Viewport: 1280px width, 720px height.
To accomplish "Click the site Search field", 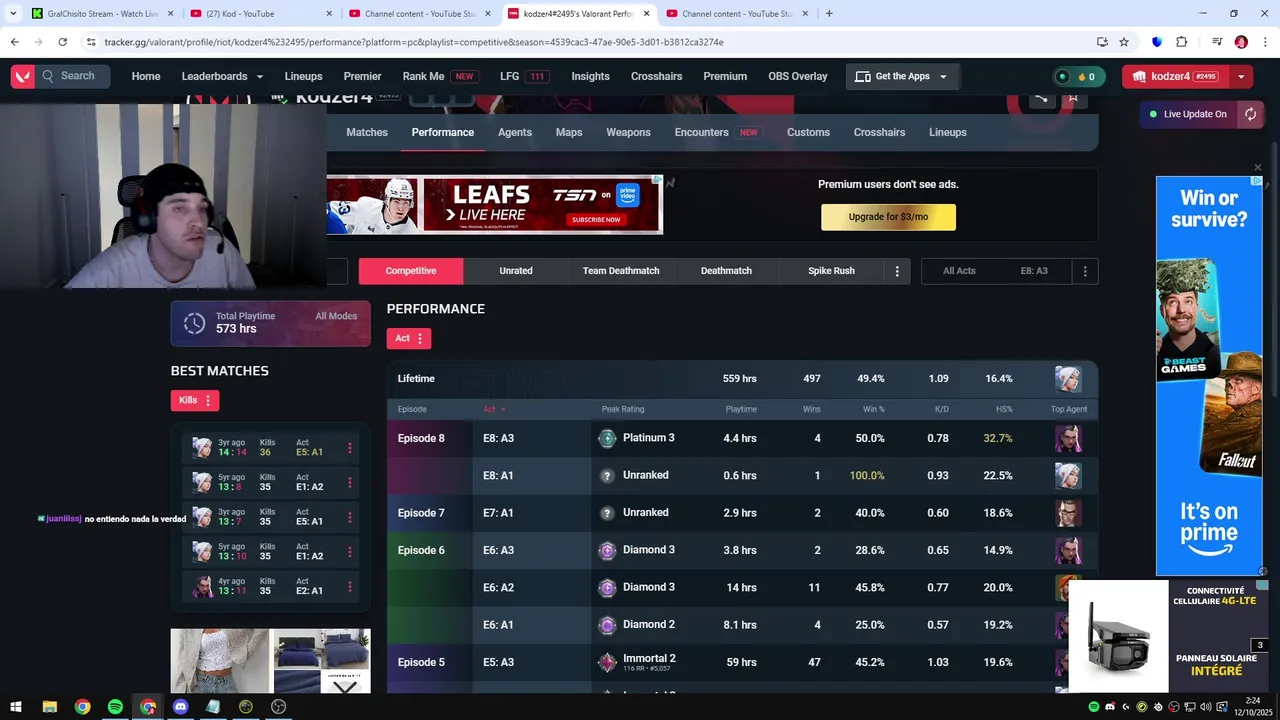I will (x=75, y=76).
